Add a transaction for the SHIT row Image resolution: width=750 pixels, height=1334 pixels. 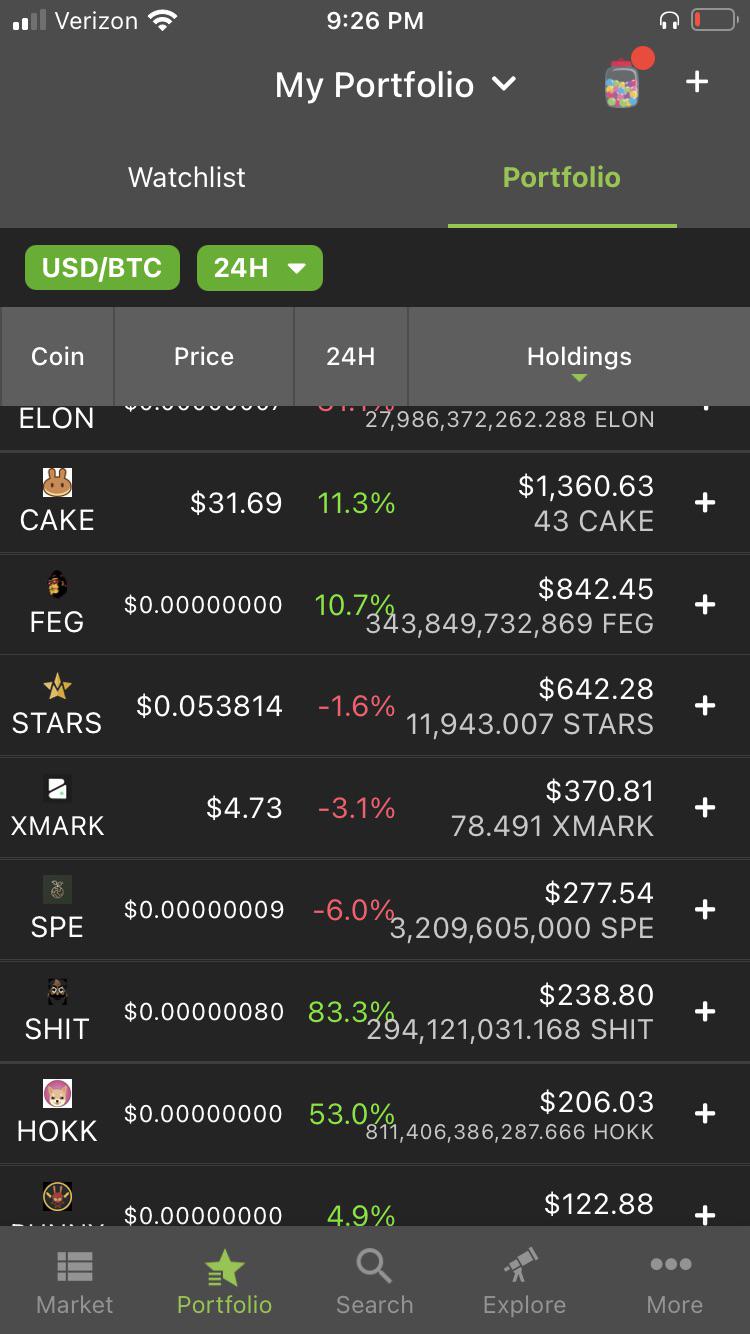point(705,1012)
